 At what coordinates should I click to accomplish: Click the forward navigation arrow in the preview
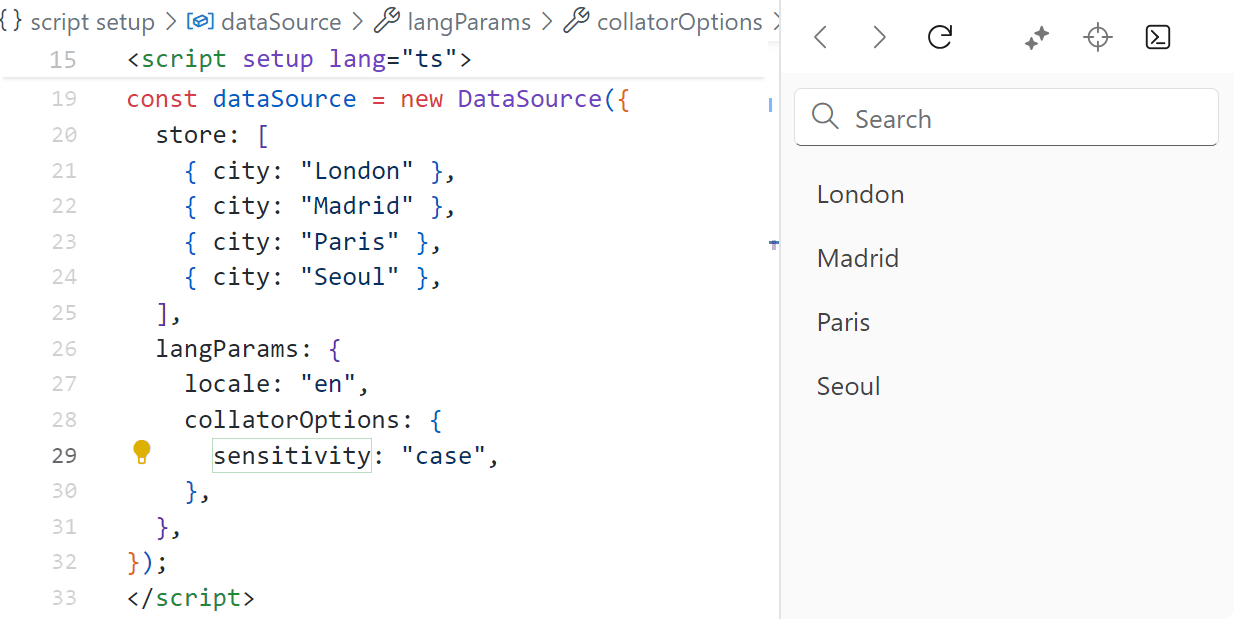click(879, 37)
